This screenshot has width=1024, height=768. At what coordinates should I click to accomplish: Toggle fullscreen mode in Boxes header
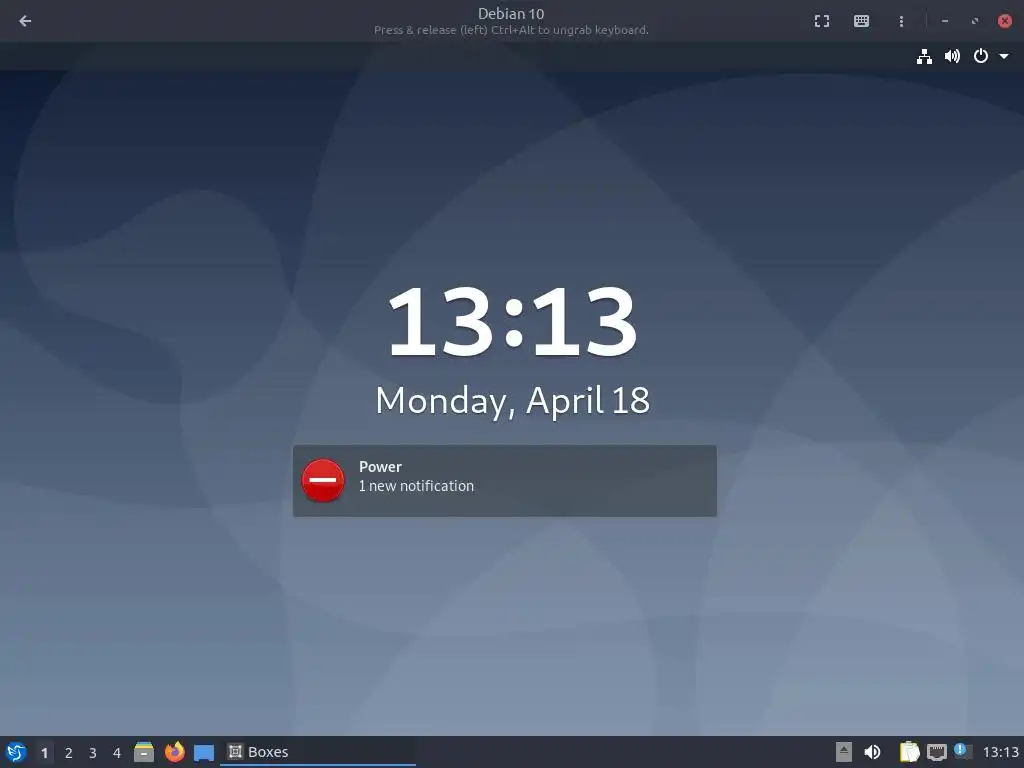[822, 21]
